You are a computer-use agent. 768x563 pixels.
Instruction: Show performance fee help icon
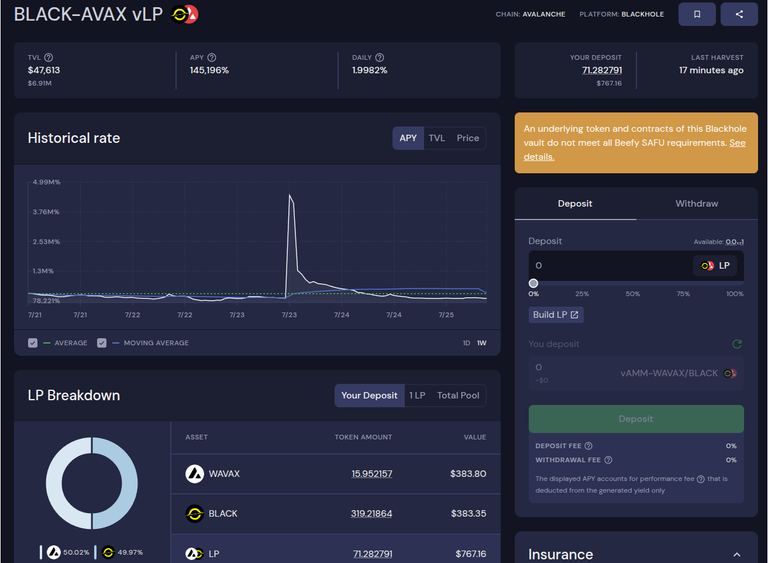coord(700,479)
